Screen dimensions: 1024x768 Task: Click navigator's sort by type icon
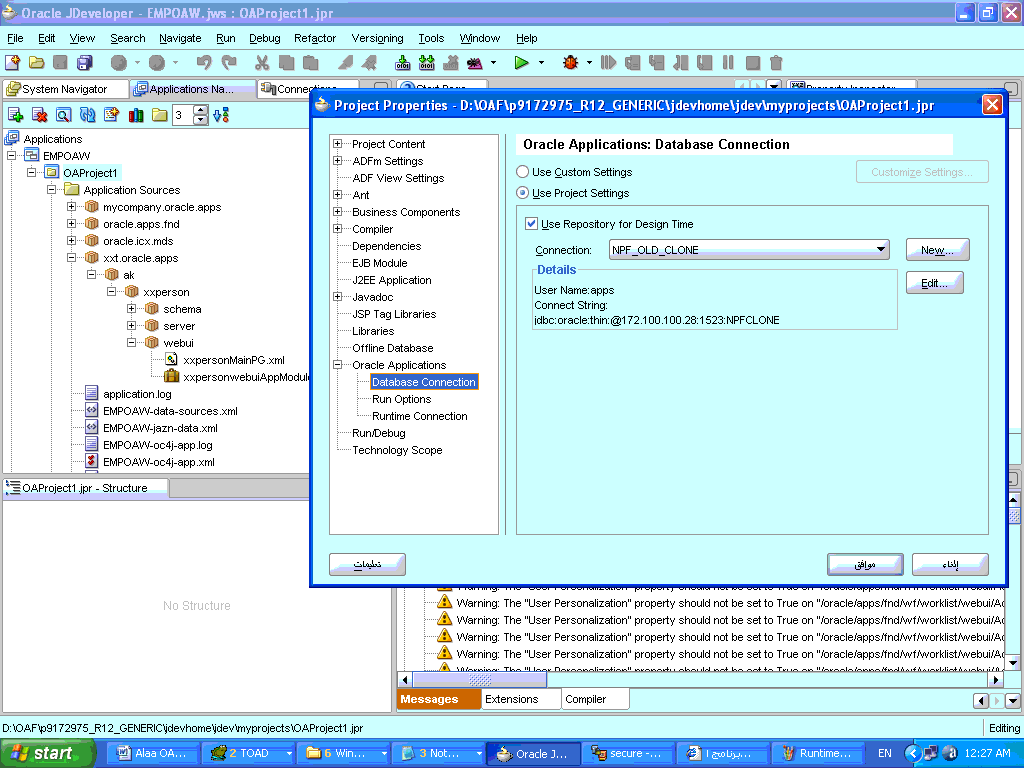coord(221,116)
